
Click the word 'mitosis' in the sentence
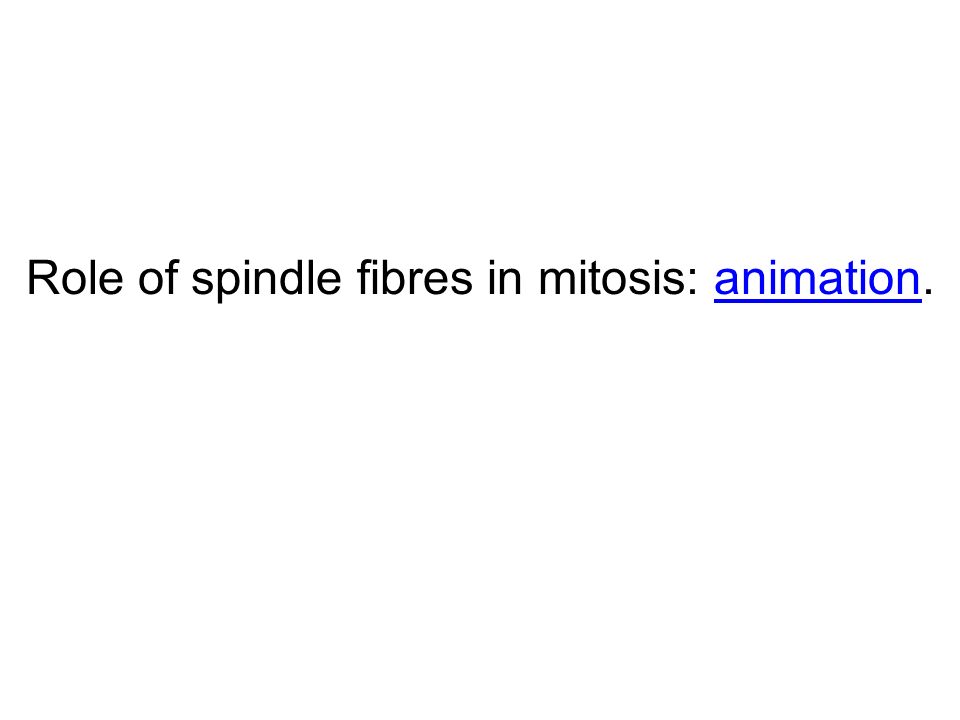[612, 278]
